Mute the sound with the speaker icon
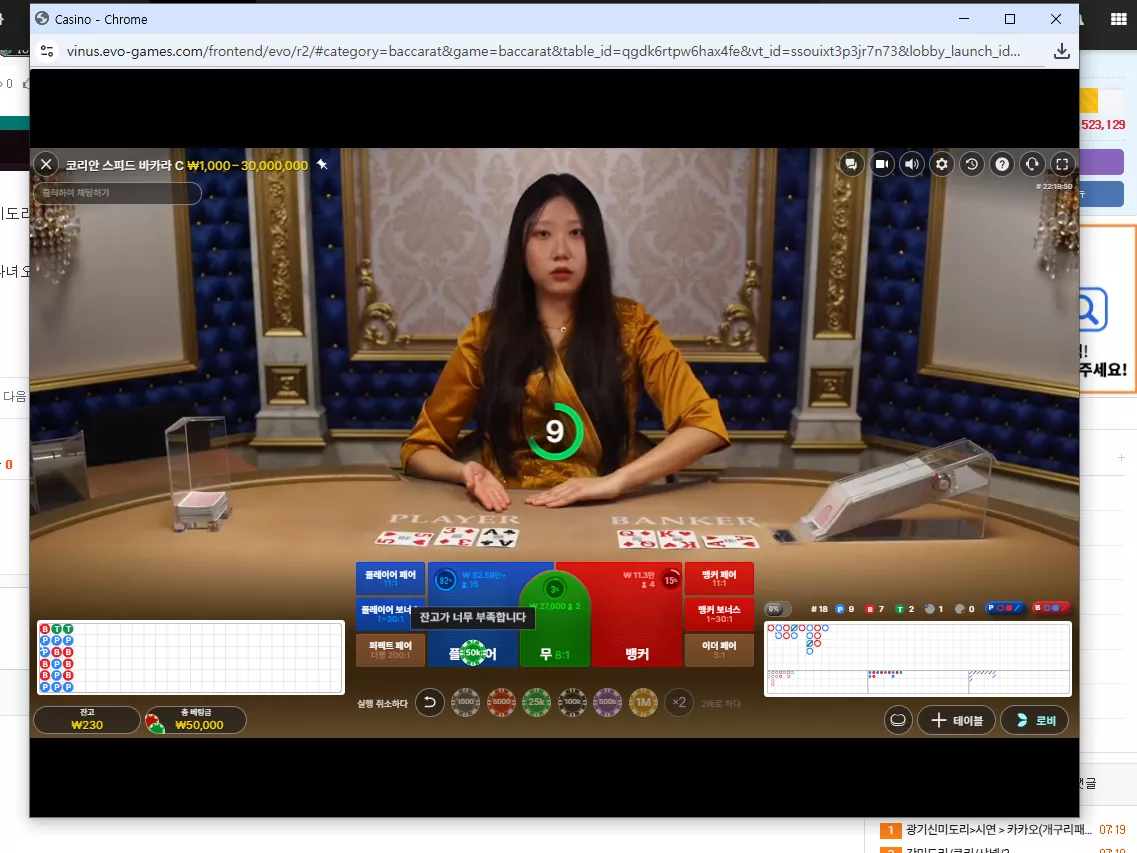This screenshot has height=853, width=1137. (911, 164)
